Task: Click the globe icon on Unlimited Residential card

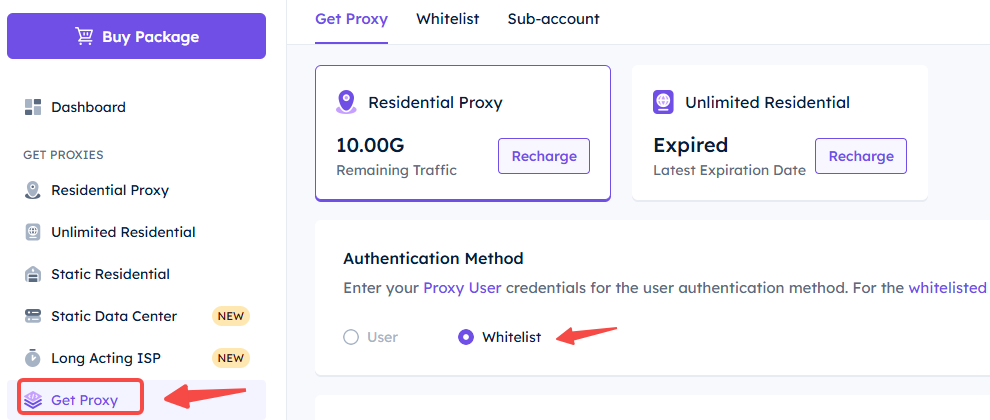Action: point(664,102)
